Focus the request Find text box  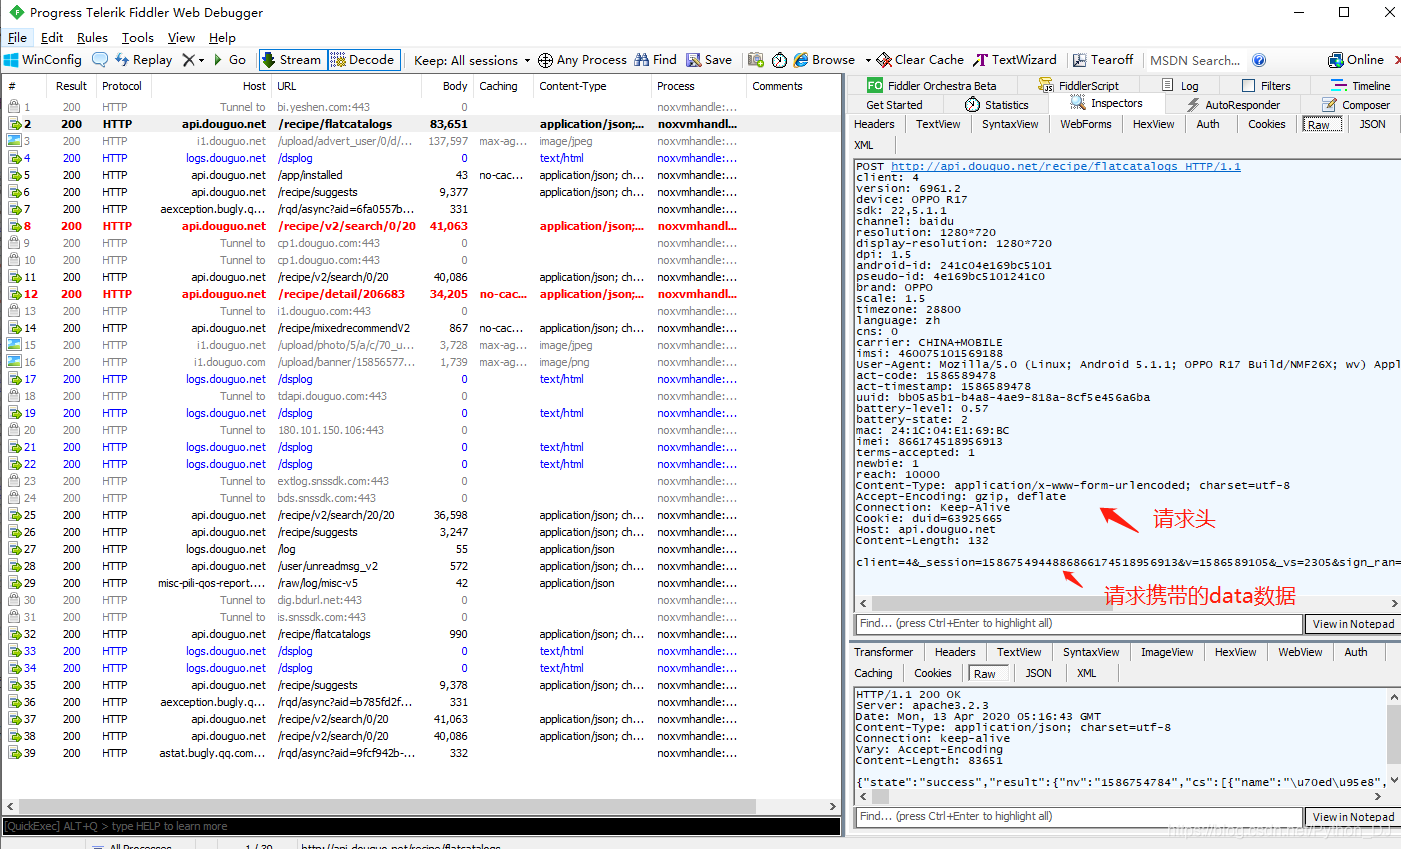click(1079, 624)
